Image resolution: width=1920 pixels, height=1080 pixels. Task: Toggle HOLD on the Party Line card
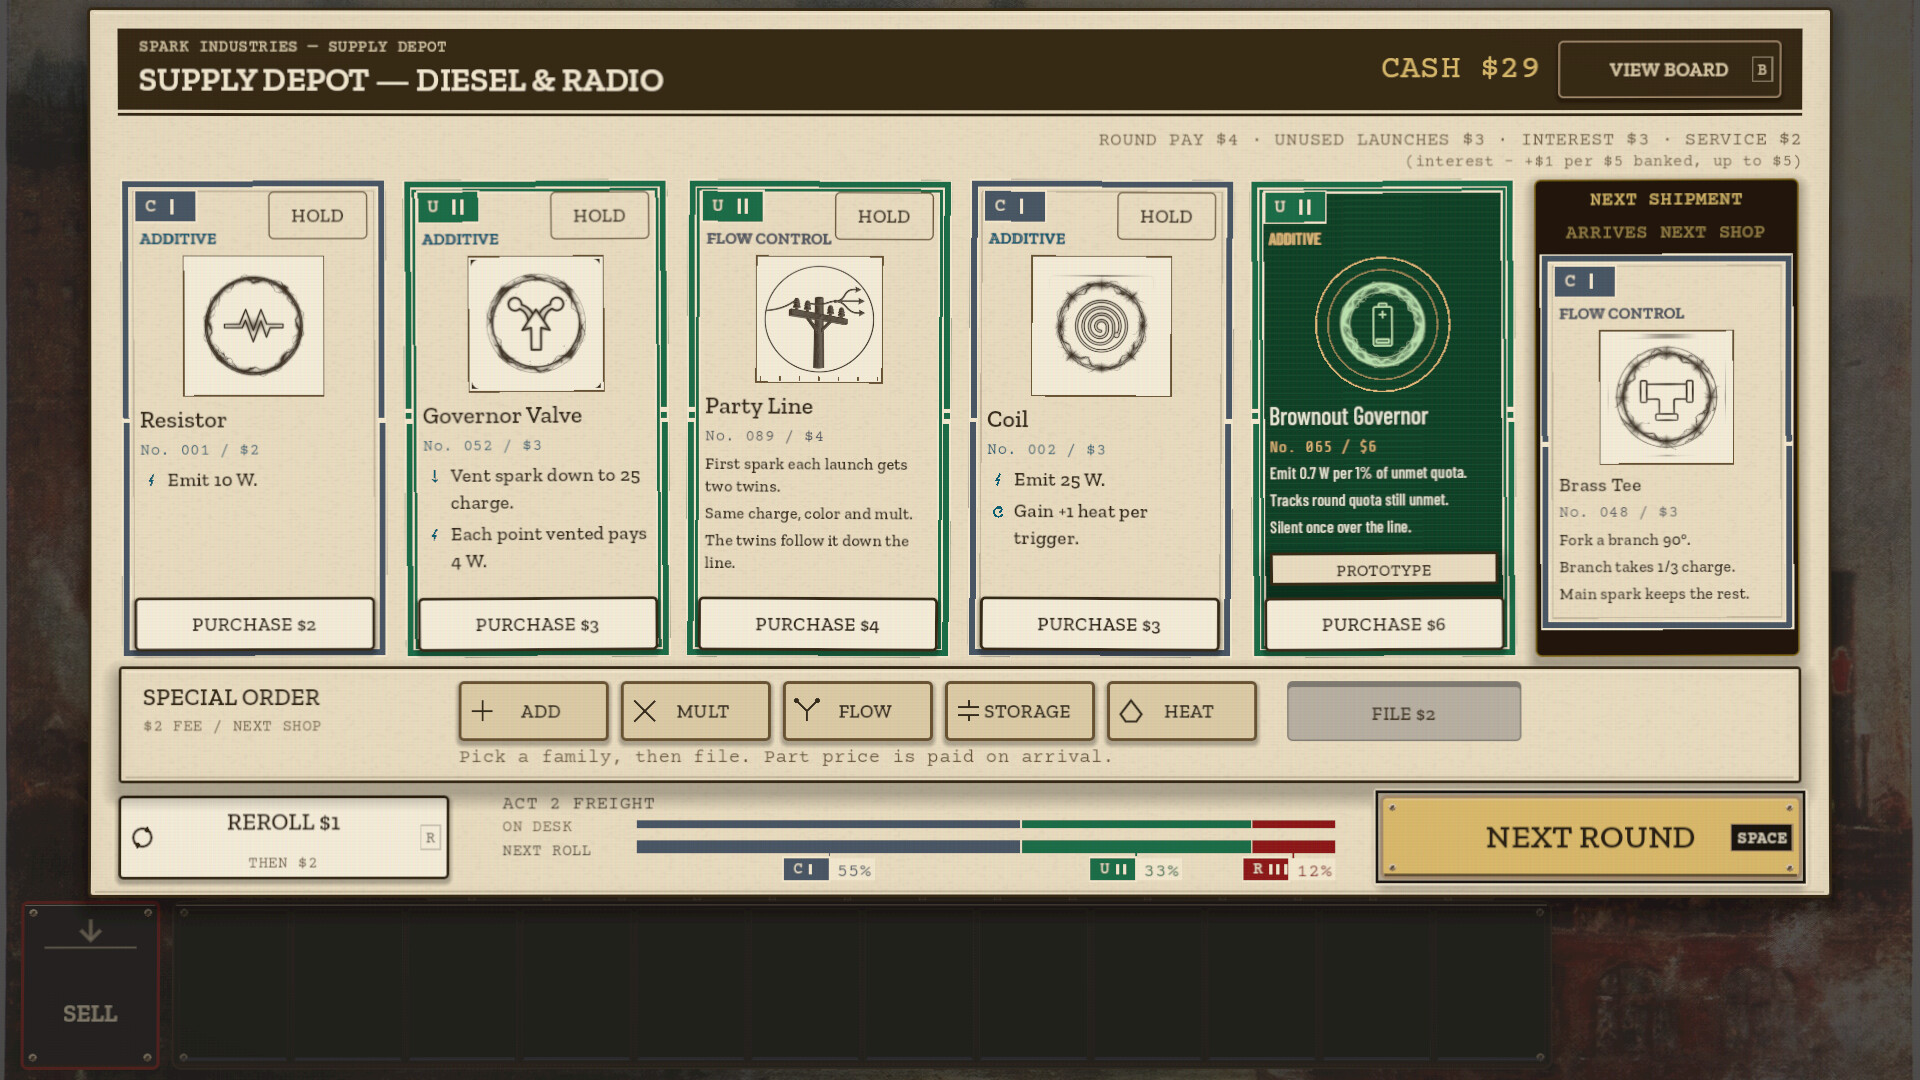tap(883, 216)
